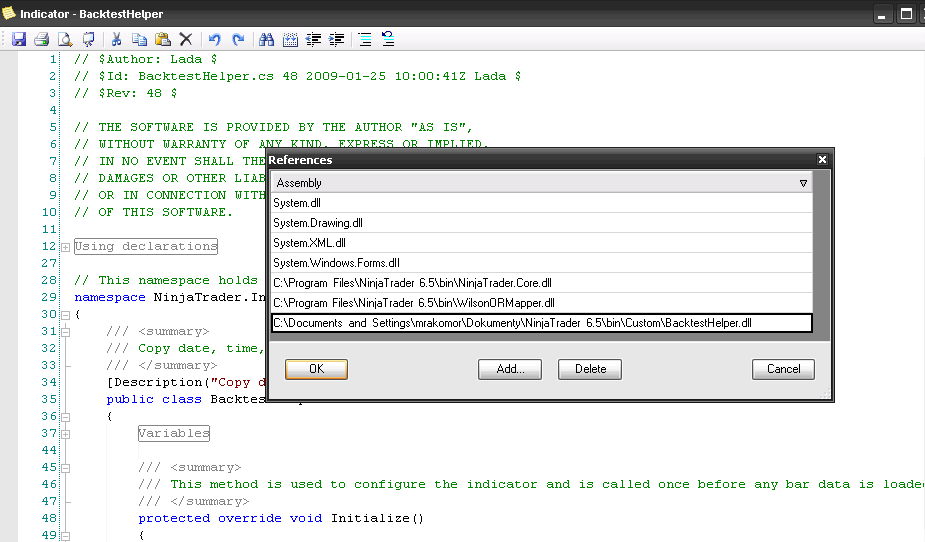The width and height of the screenshot is (925, 542).
Task: Cancel the References dialog
Action: tap(783, 369)
